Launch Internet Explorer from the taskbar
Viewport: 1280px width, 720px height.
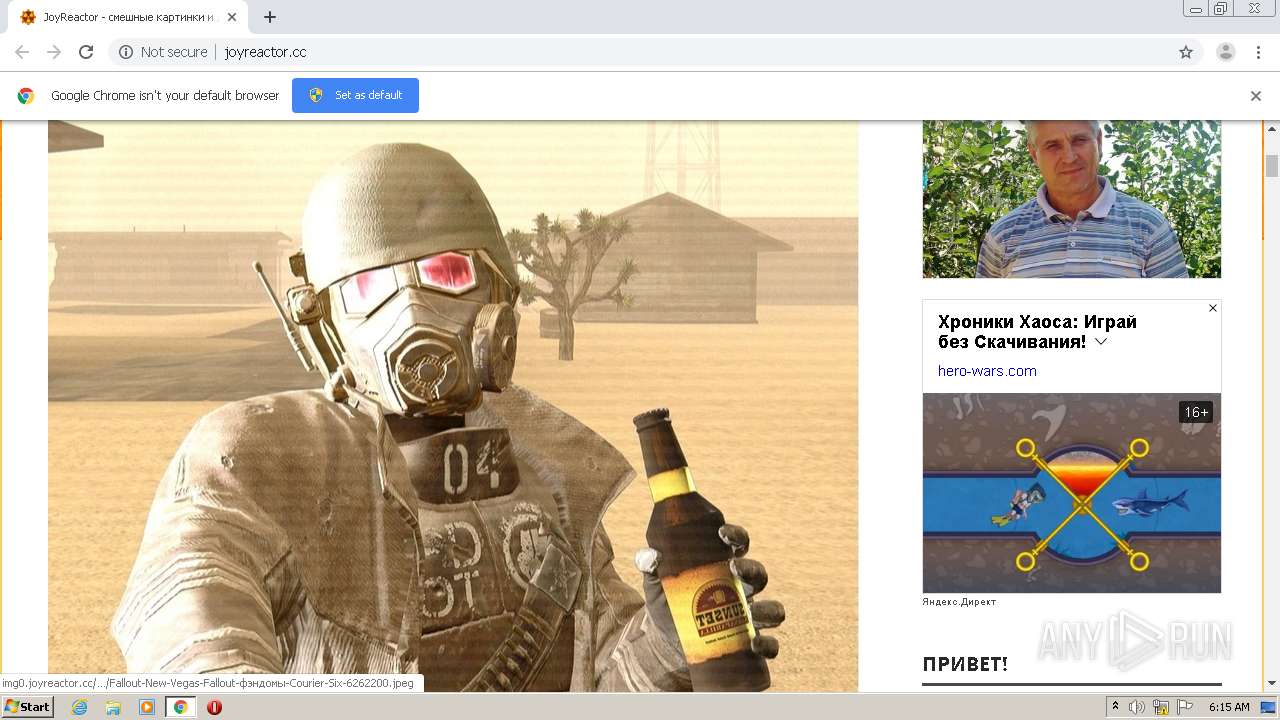point(79,707)
